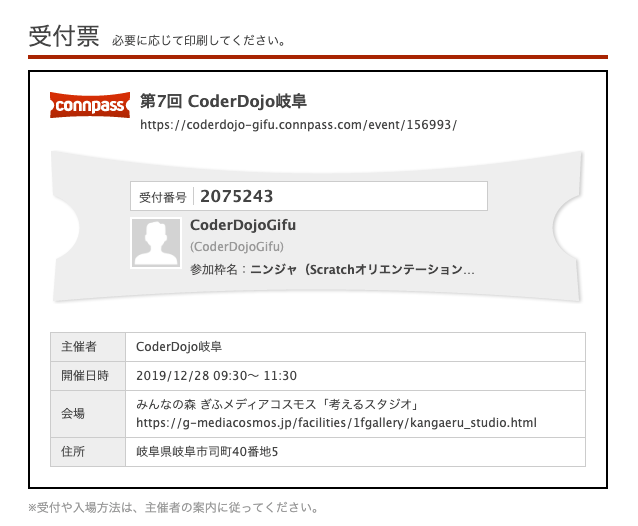The width and height of the screenshot is (638, 526).
Task: Click the g-mediacosmos.jp kangaeru_studio.html URL
Action: click(336, 423)
